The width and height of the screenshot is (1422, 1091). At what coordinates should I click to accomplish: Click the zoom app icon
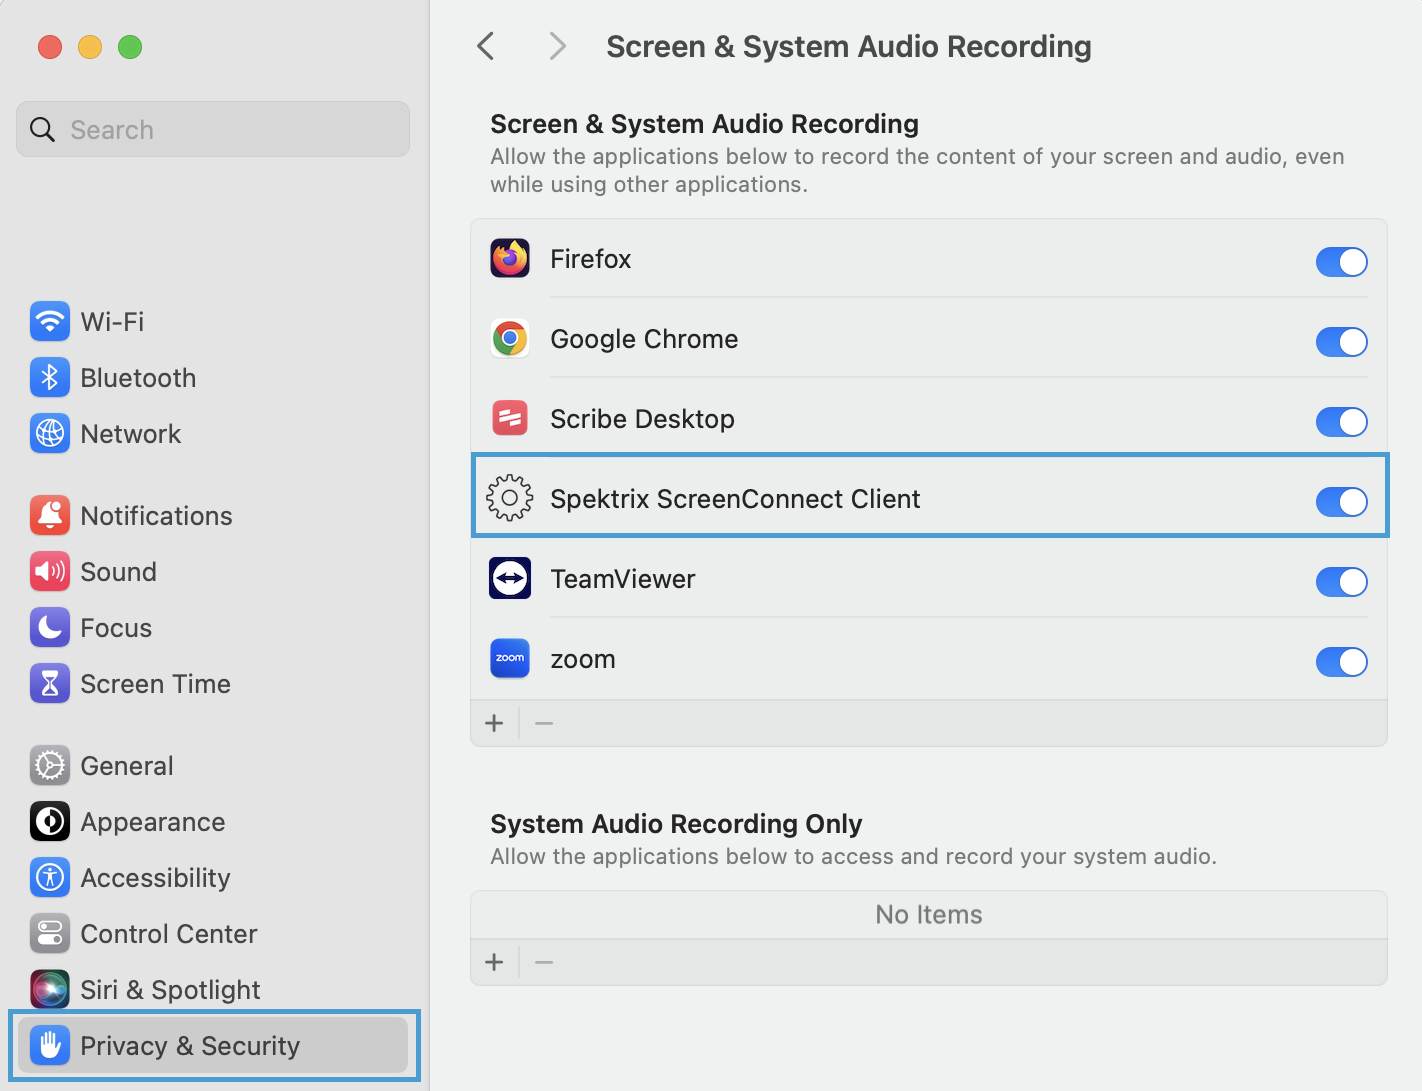click(x=510, y=659)
